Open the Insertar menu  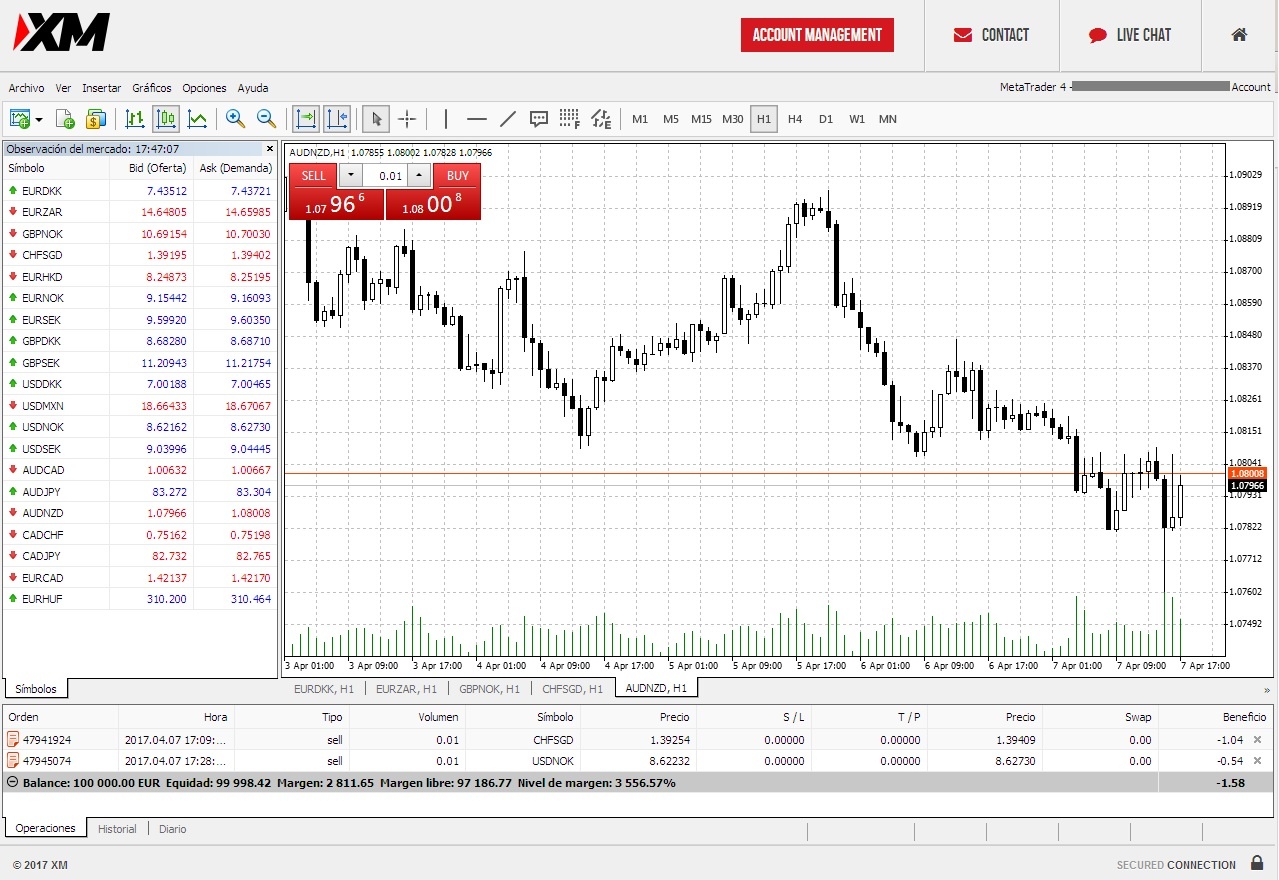(101, 88)
